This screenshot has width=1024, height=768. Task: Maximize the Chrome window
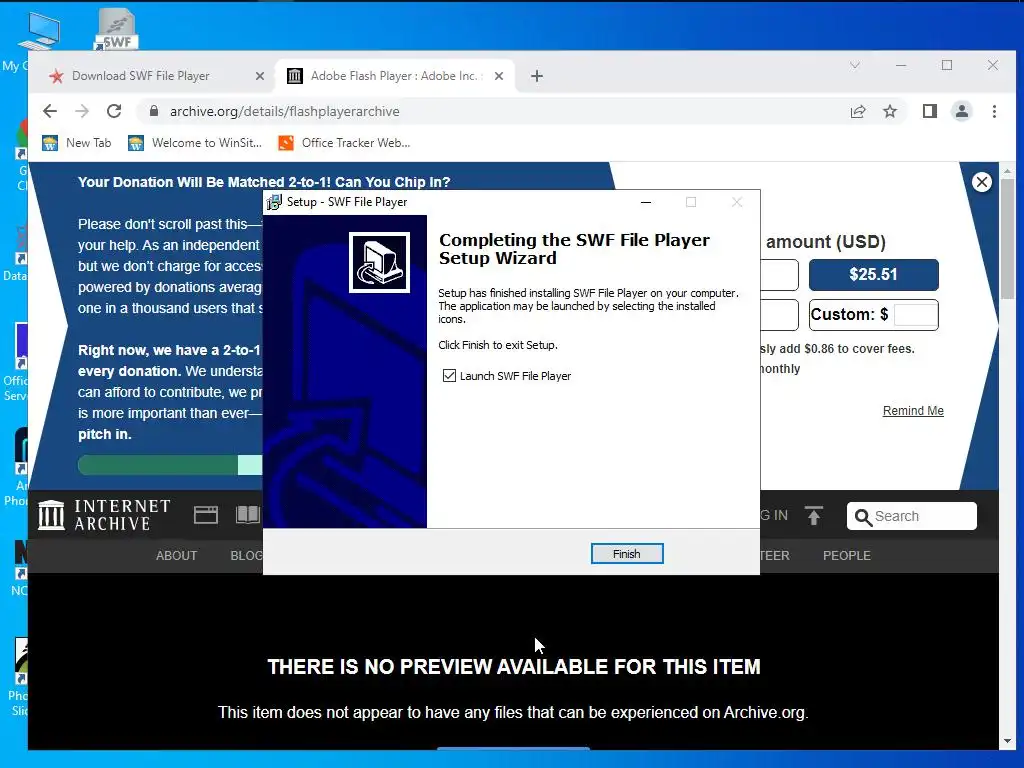[947, 65]
